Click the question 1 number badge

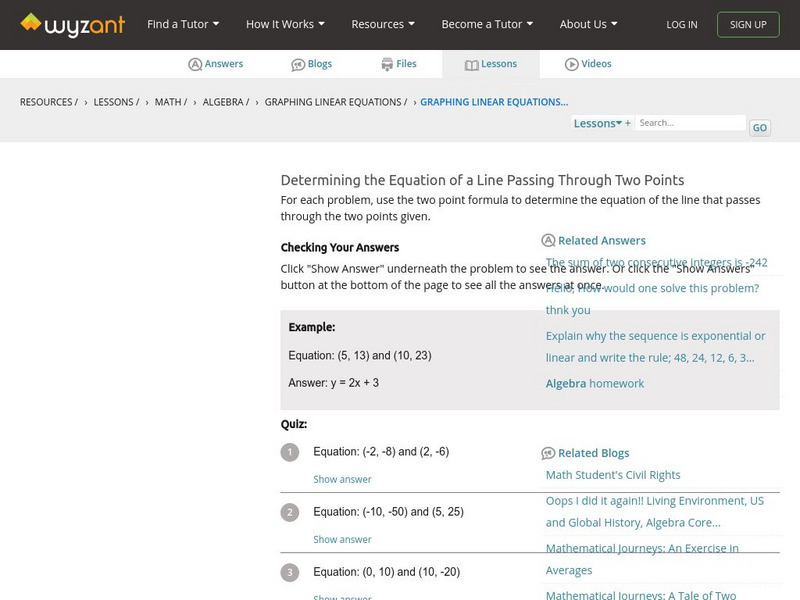290,452
